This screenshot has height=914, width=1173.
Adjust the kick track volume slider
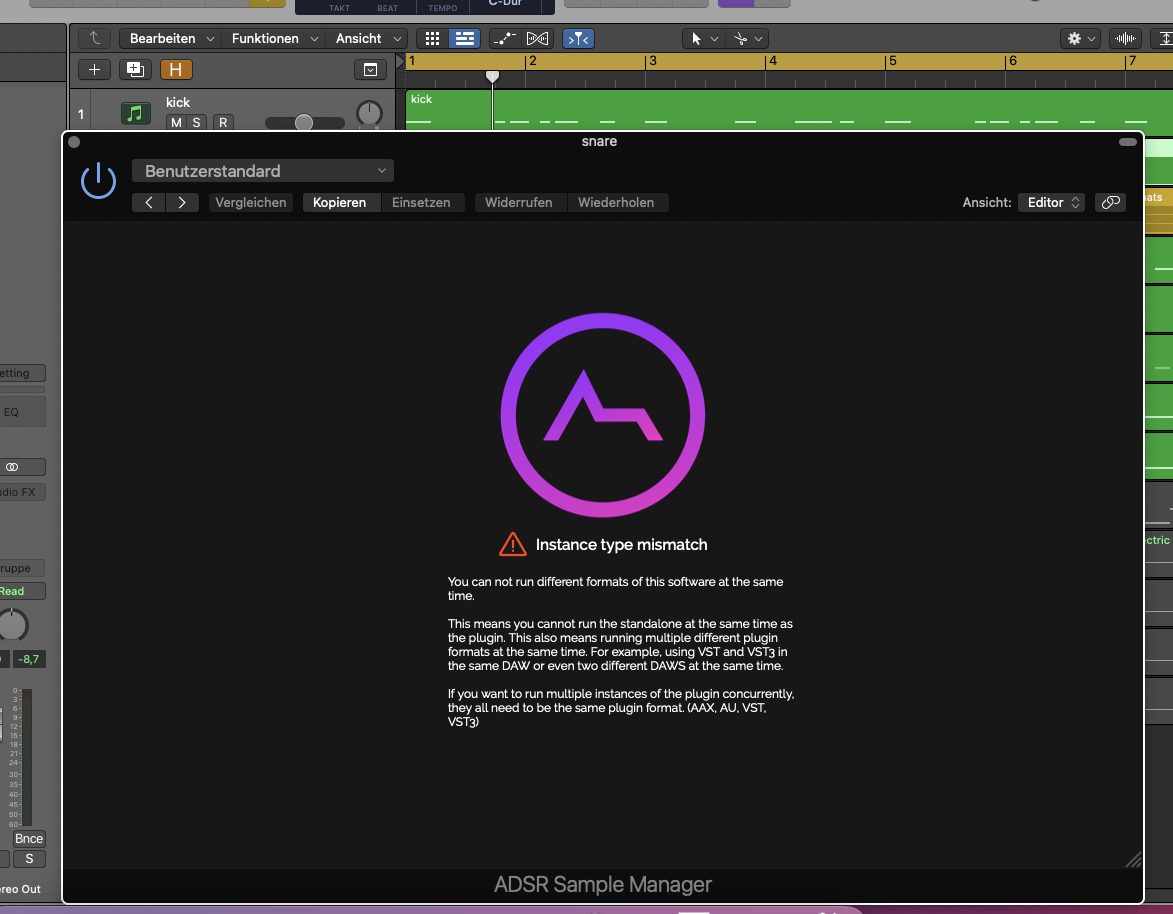[304, 123]
